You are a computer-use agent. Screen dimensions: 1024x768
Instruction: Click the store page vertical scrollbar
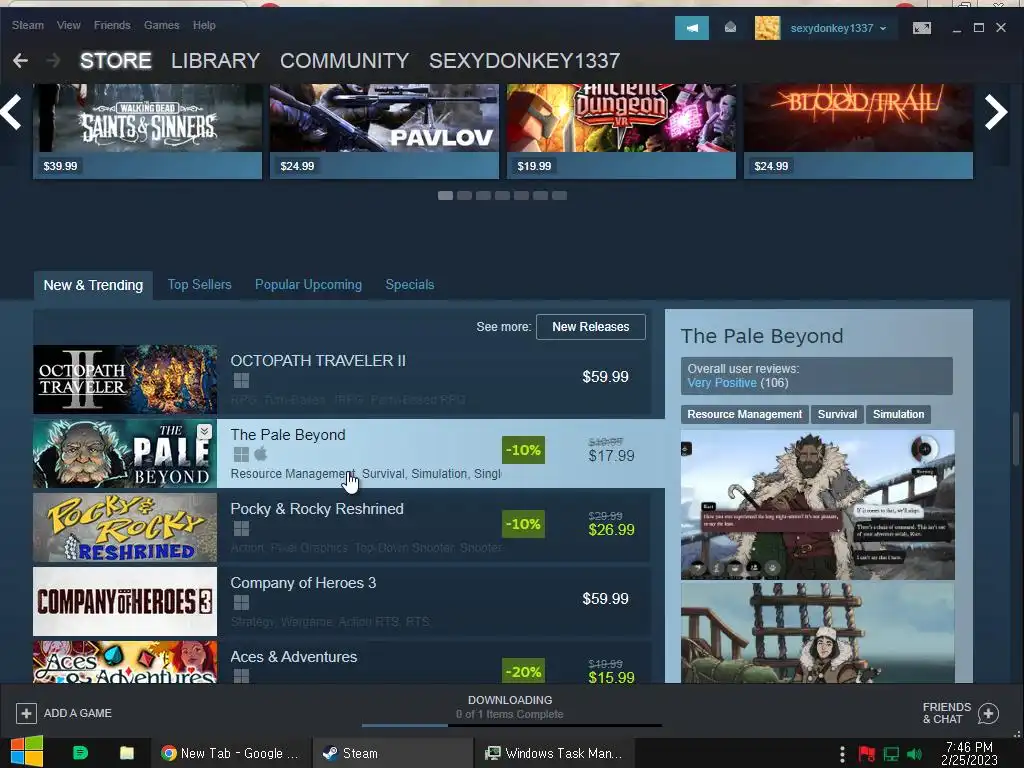(x=1016, y=439)
